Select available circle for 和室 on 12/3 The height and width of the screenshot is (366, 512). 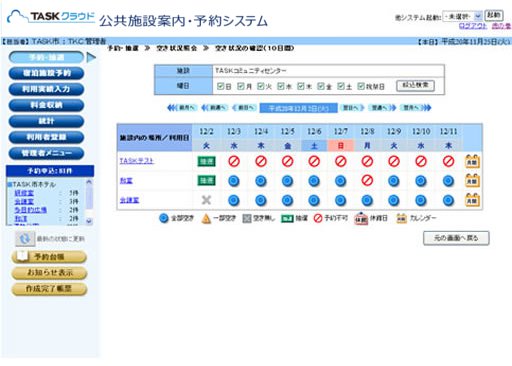pos(234,181)
